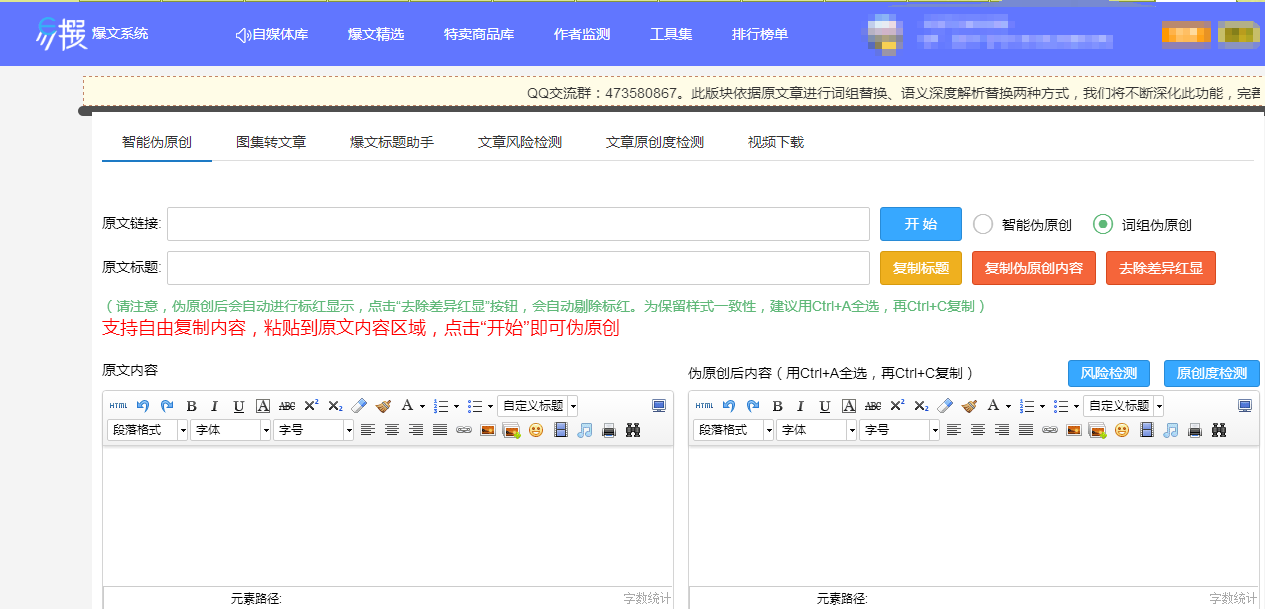Open 字体 dropdown in 原文内容 editor

(x=231, y=430)
